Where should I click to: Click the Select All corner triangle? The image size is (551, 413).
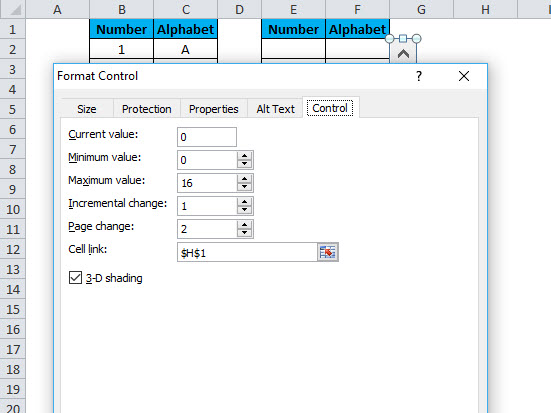click(x=13, y=9)
